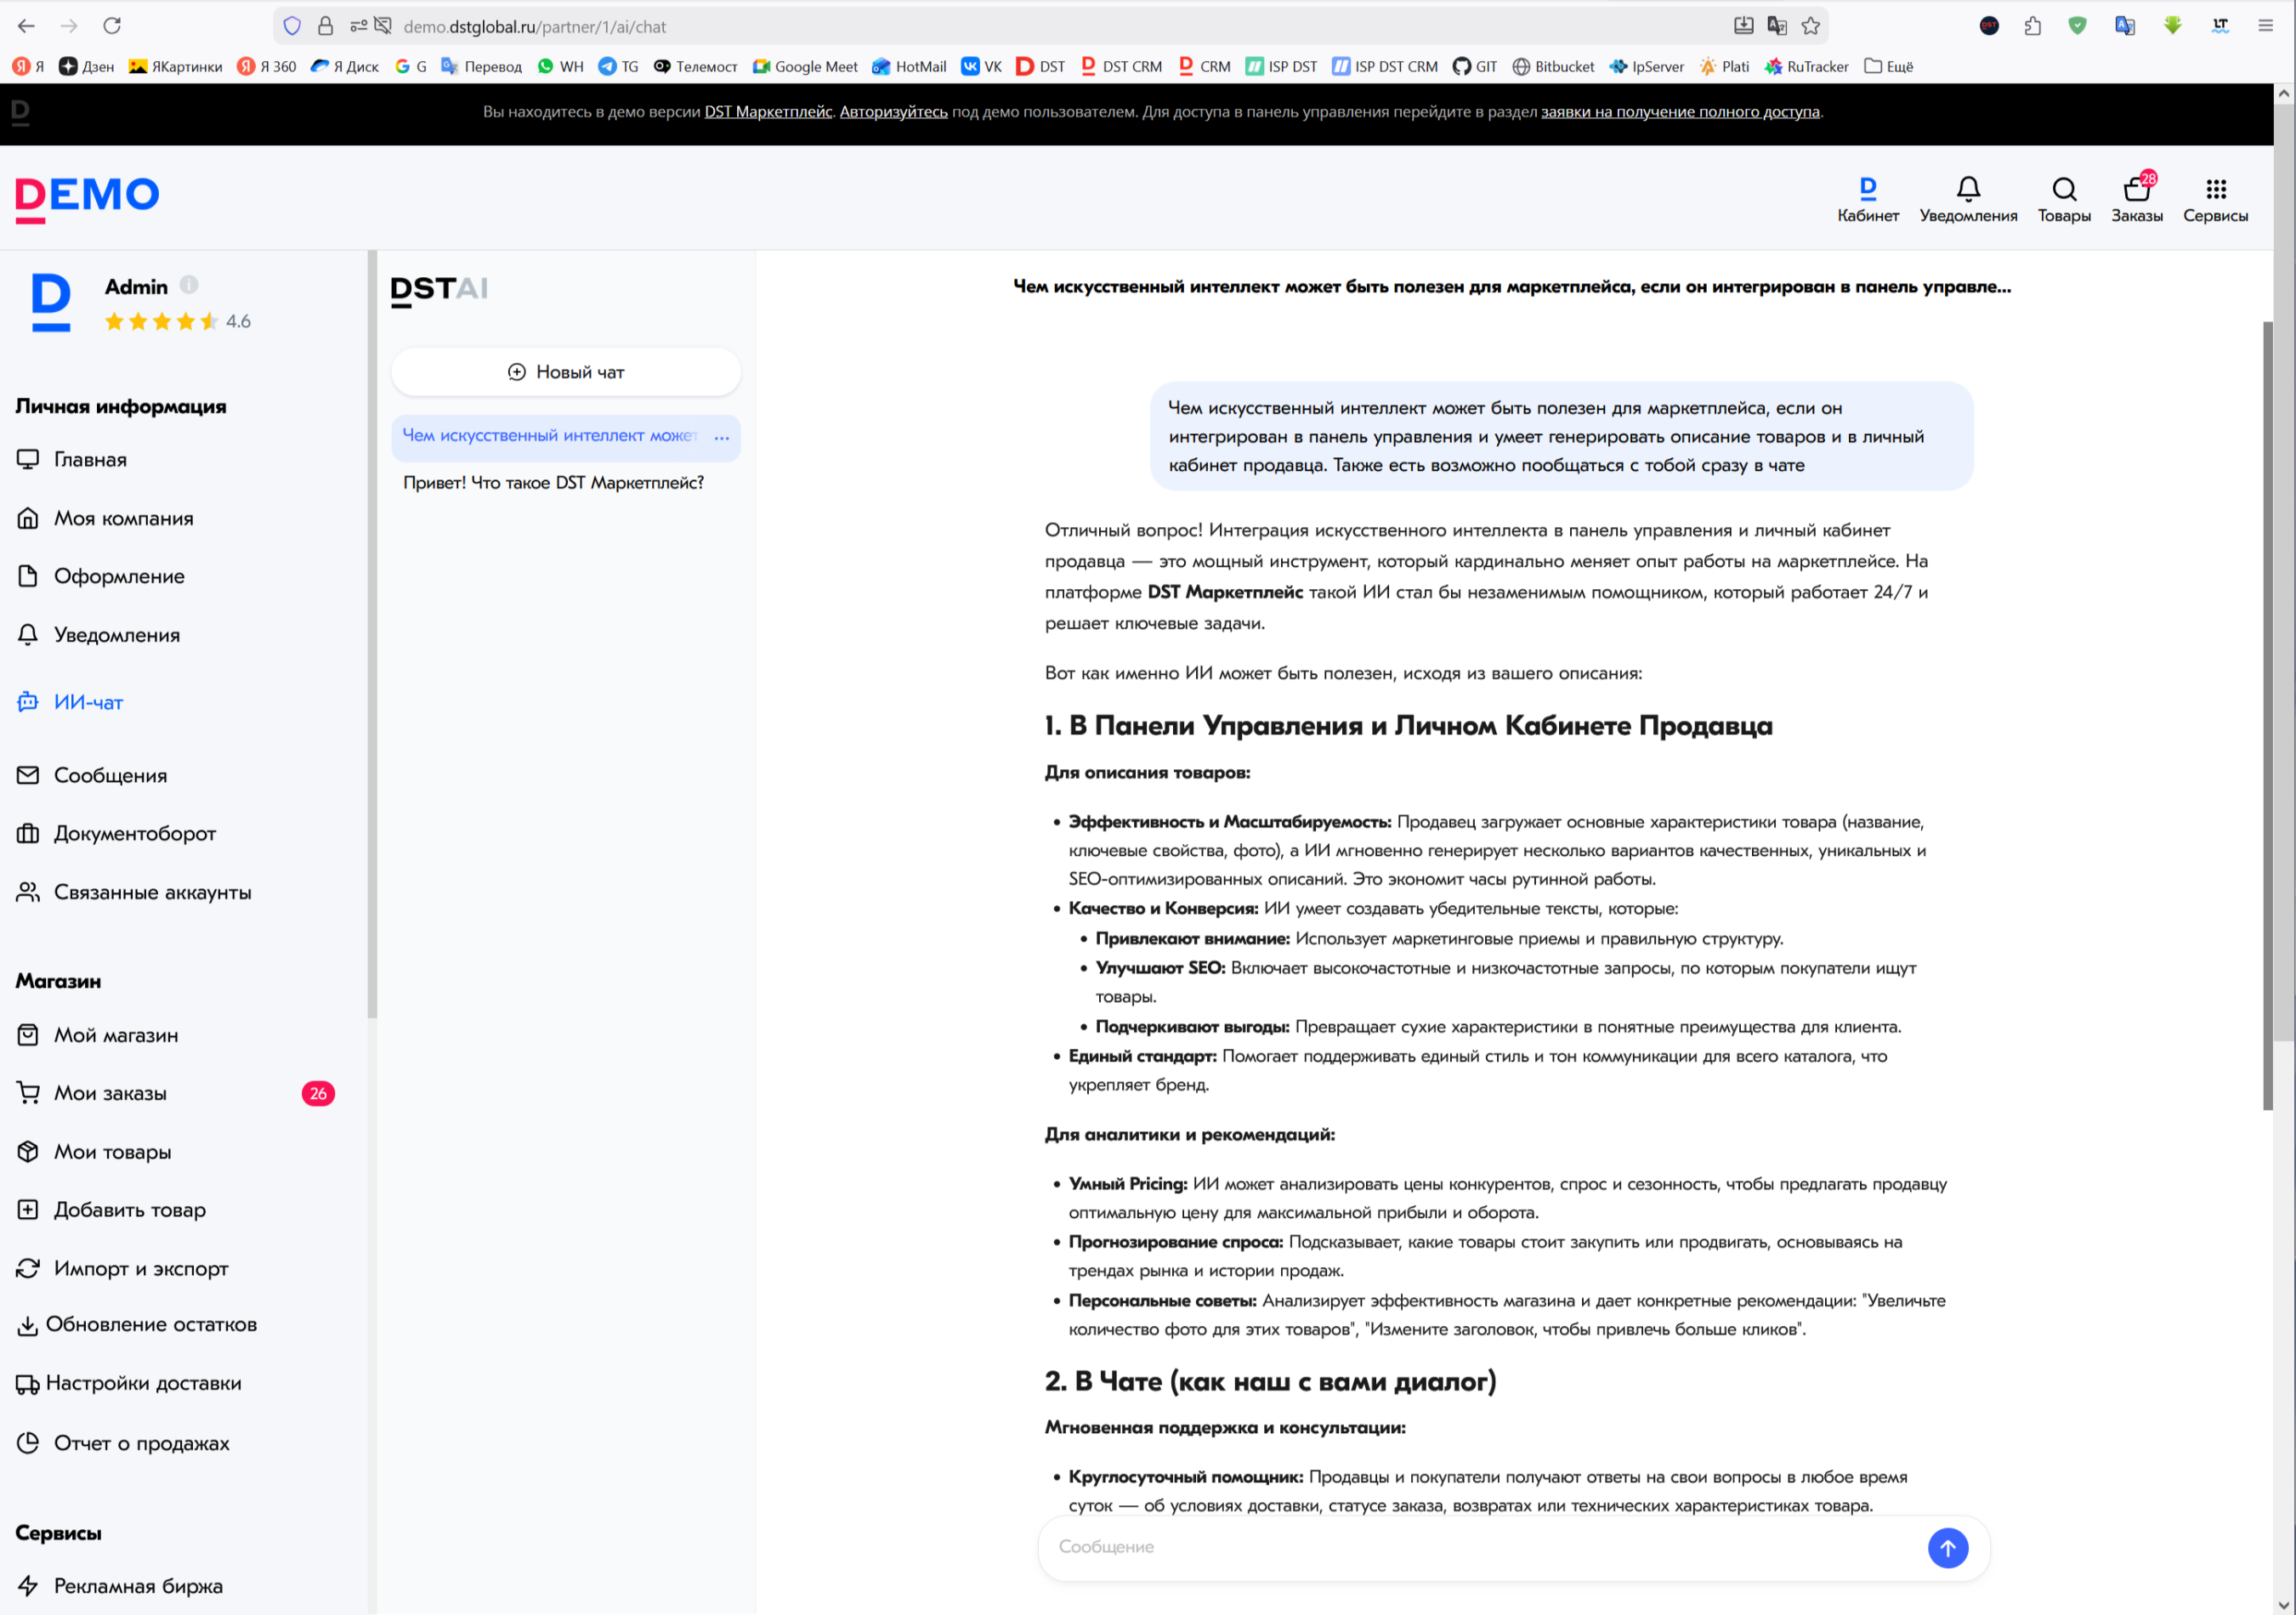Open chat 'Привет! Что такое DST Маркетплейс?'
This screenshot has height=1615, width=2296.
pos(553,483)
